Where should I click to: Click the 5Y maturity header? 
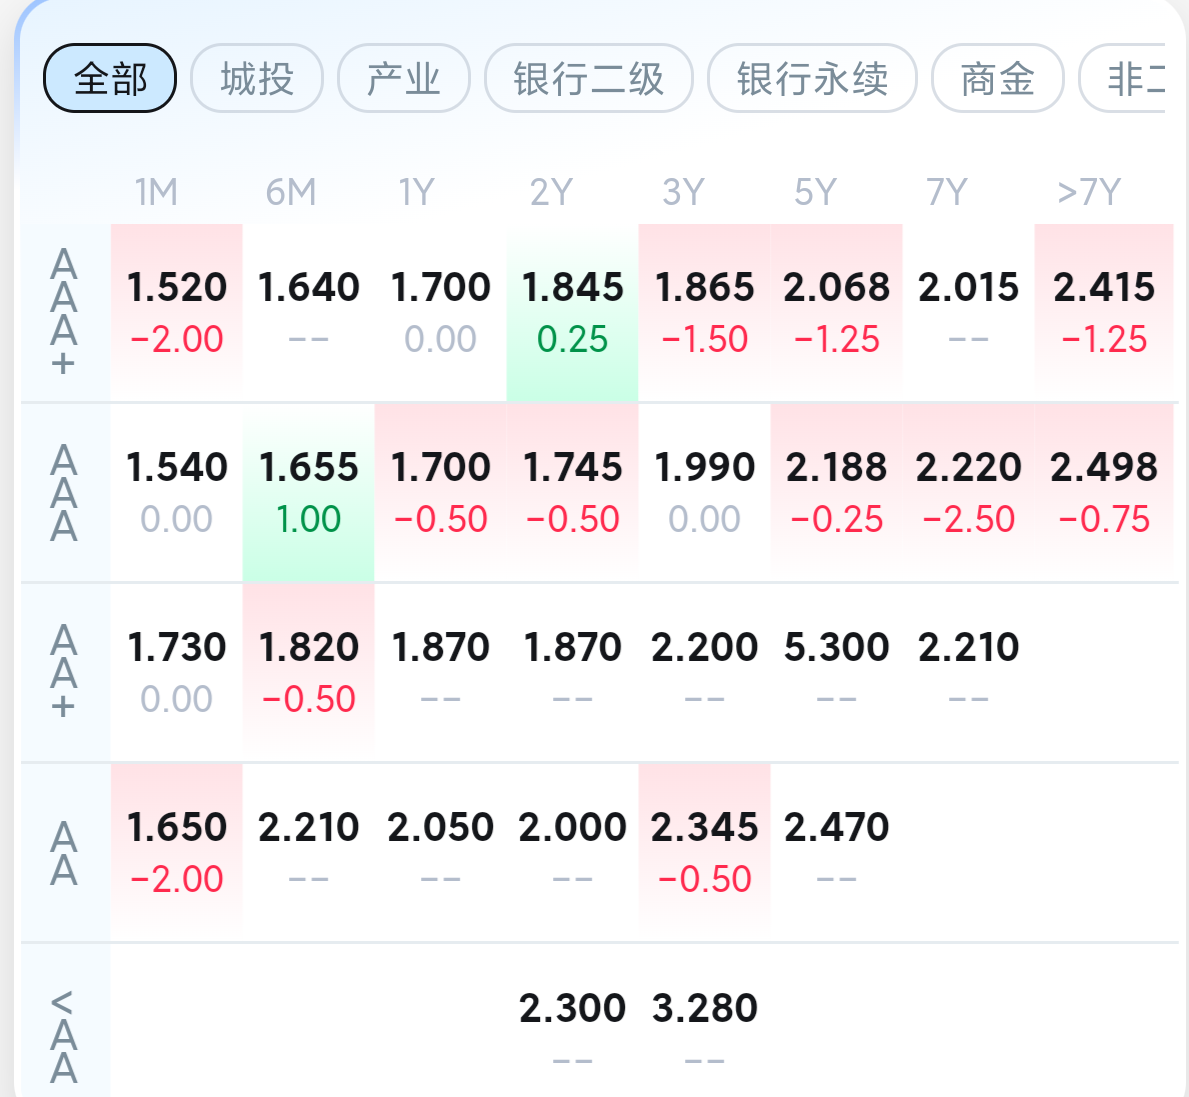point(815,192)
